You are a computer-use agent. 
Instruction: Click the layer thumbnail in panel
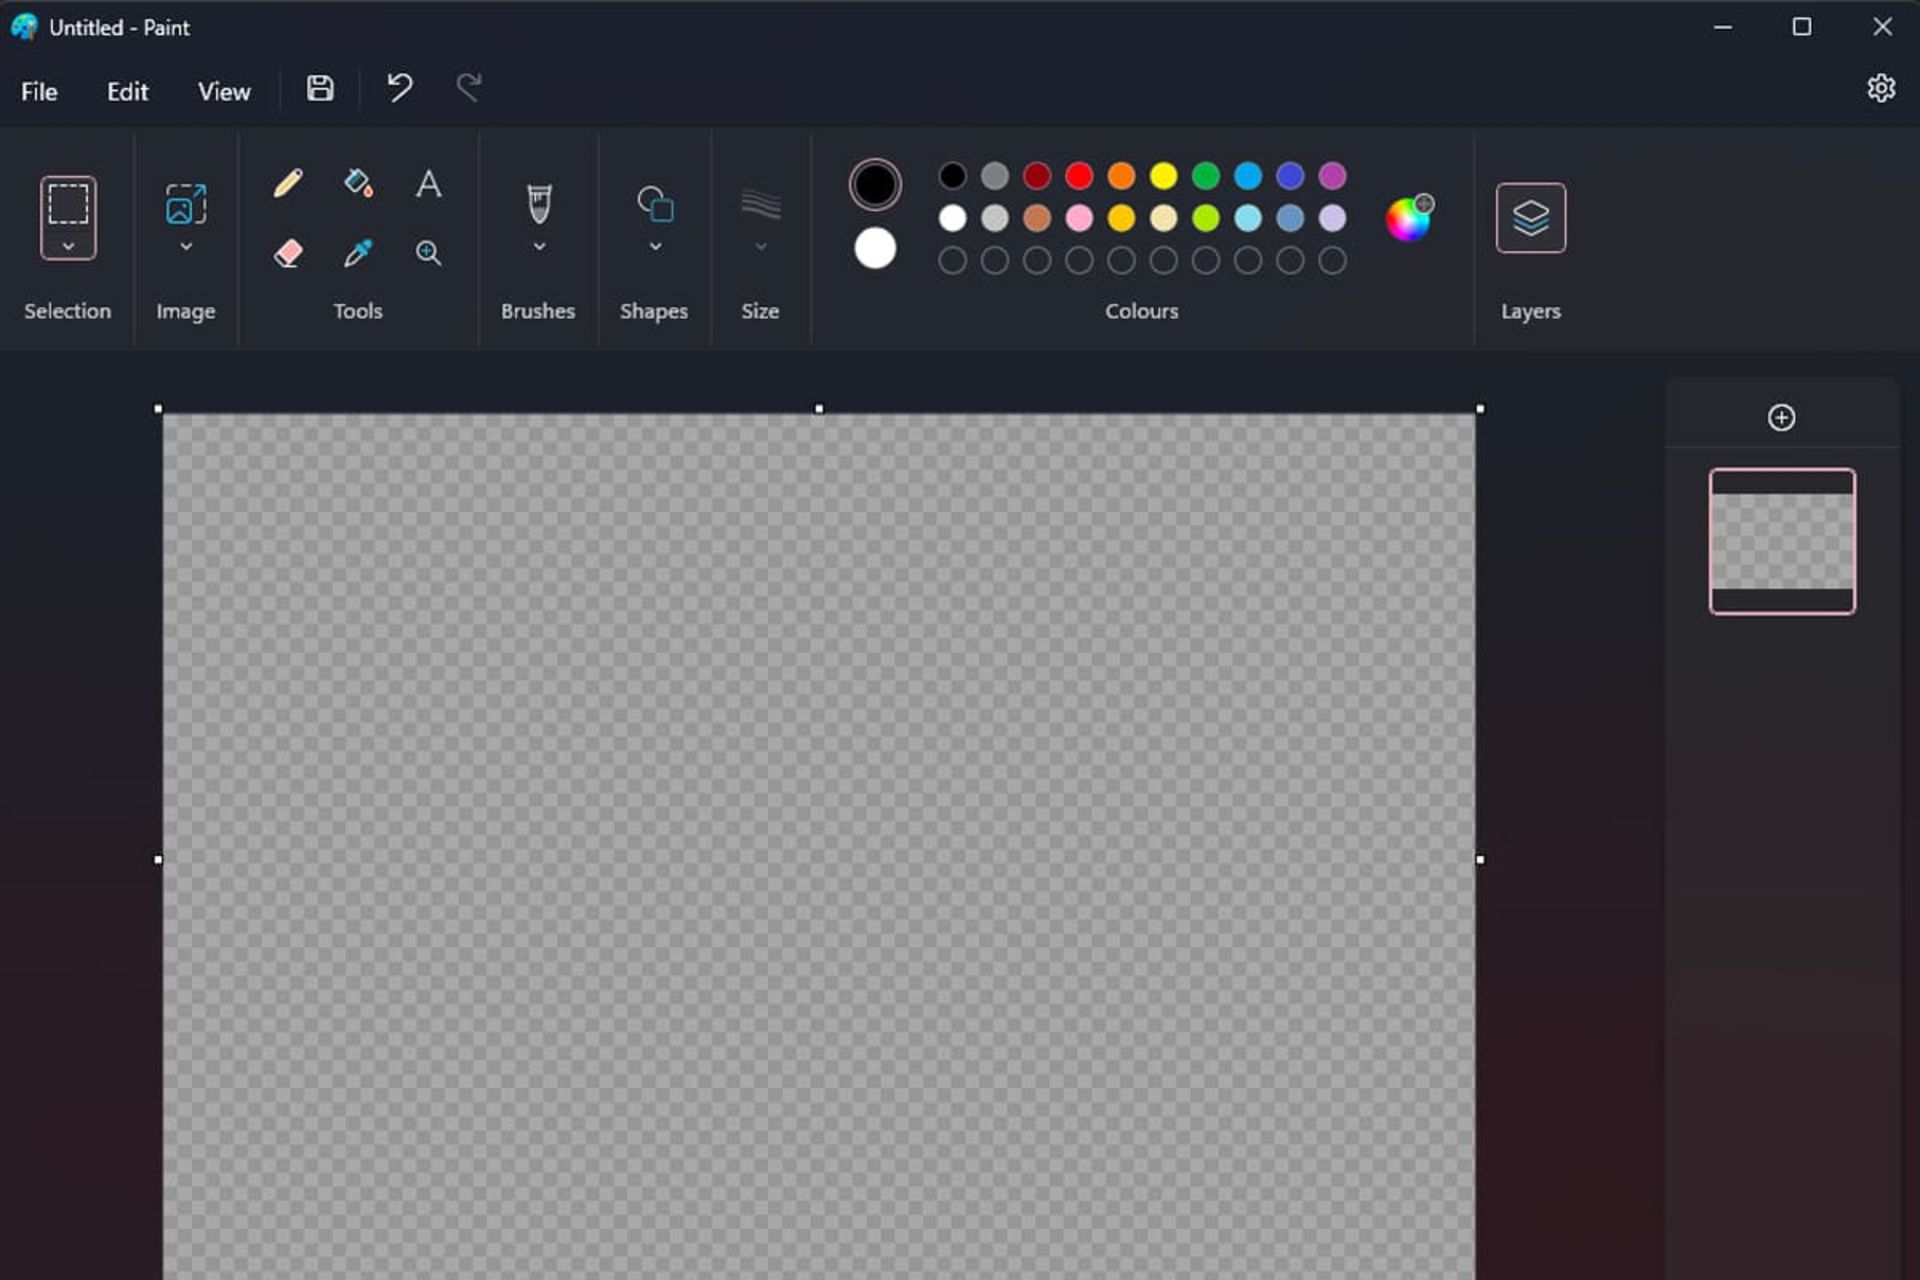click(1781, 541)
